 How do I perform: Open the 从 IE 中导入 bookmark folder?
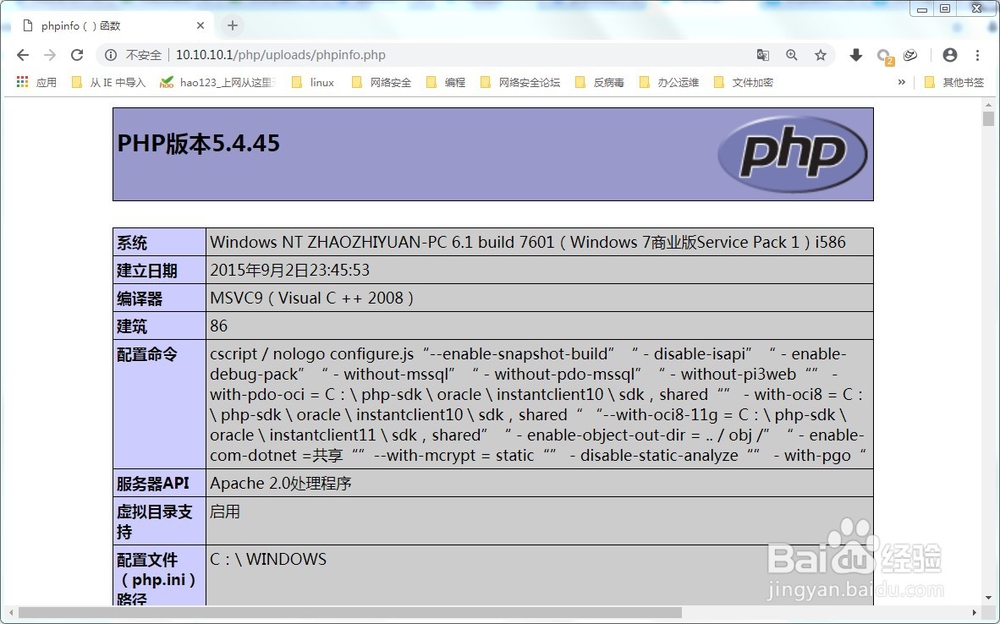pyautogui.click(x=108, y=82)
